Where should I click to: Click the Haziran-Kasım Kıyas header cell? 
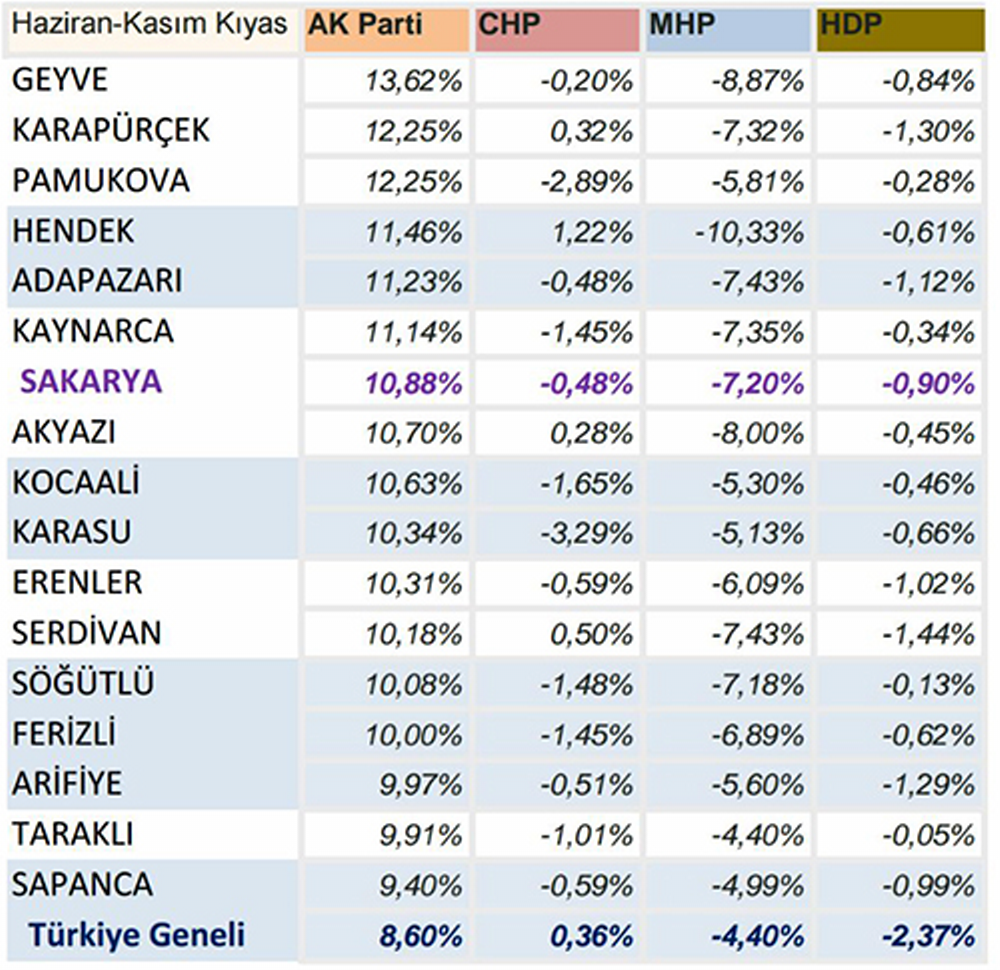[150, 26]
